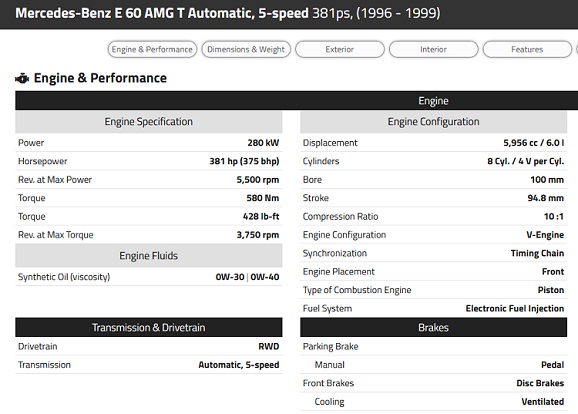The width and height of the screenshot is (578, 414).
Task: Click the Synchronization row label
Action: coord(335,253)
